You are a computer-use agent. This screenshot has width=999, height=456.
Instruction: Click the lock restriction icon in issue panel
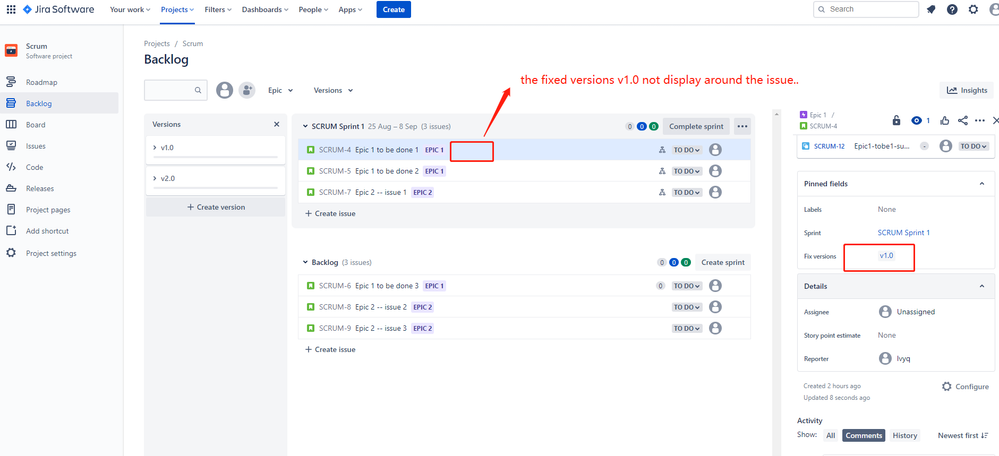896,120
